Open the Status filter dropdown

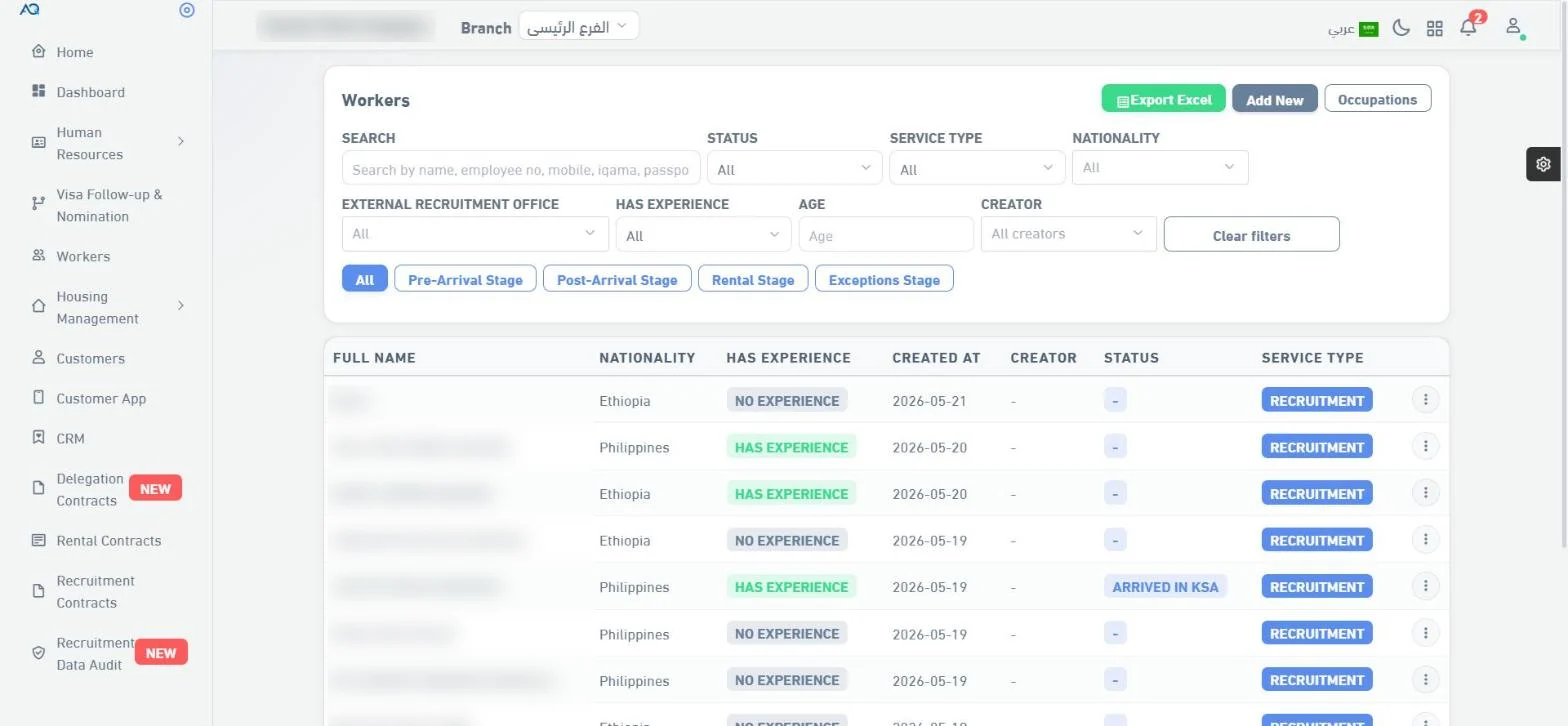(795, 169)
